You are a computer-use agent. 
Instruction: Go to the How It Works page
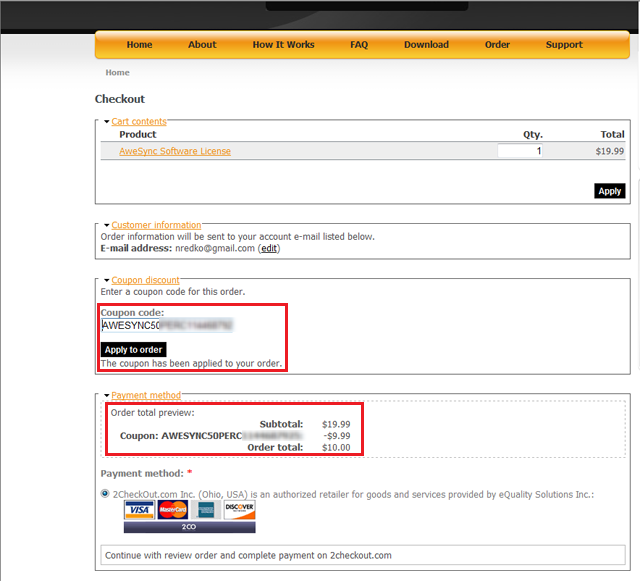pos(283,45)
